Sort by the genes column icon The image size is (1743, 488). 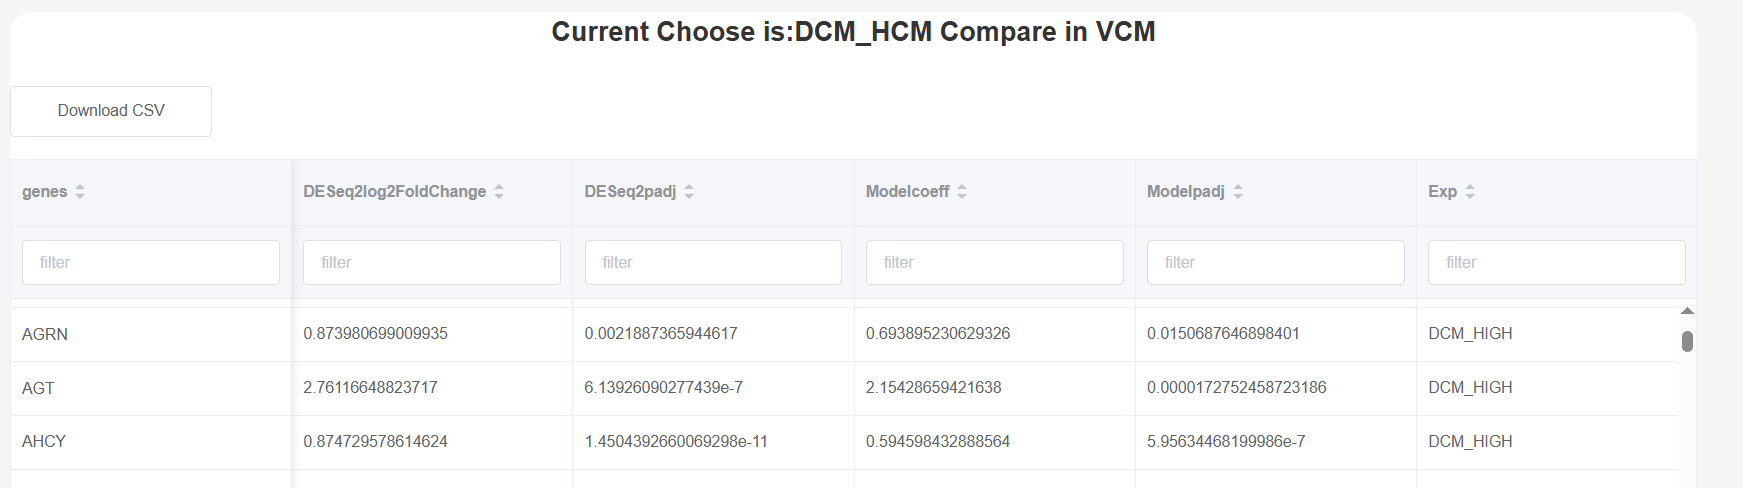[80, 192]
